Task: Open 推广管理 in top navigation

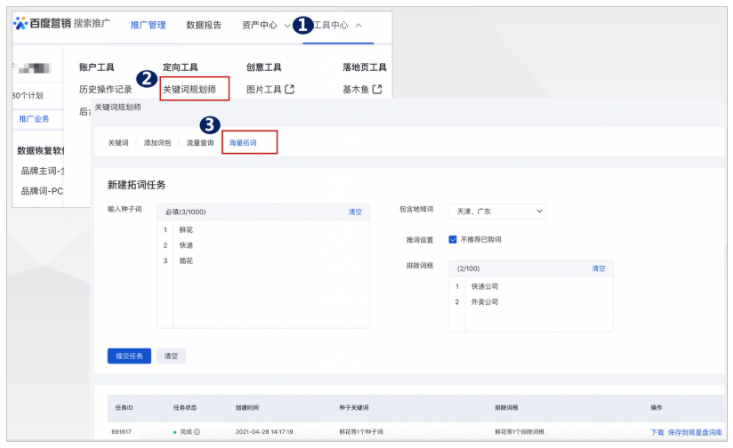Action: (148, 25)
